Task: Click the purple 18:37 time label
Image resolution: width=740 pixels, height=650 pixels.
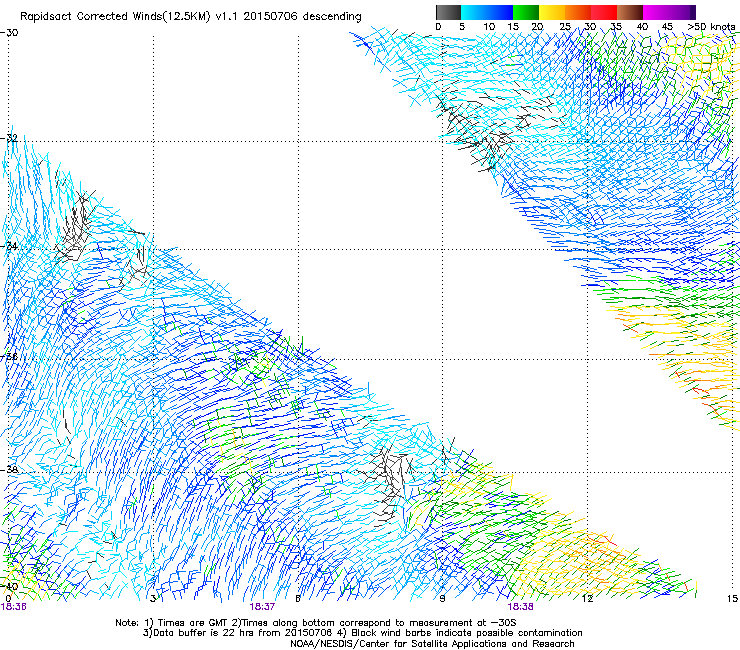Action: coord(262,607)
